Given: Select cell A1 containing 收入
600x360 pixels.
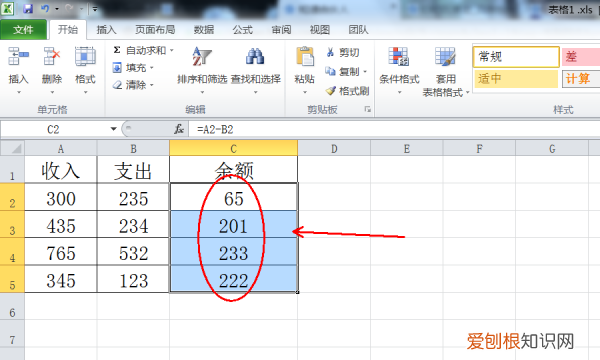Looking at the screenshot, I should (x=61, y=169).
